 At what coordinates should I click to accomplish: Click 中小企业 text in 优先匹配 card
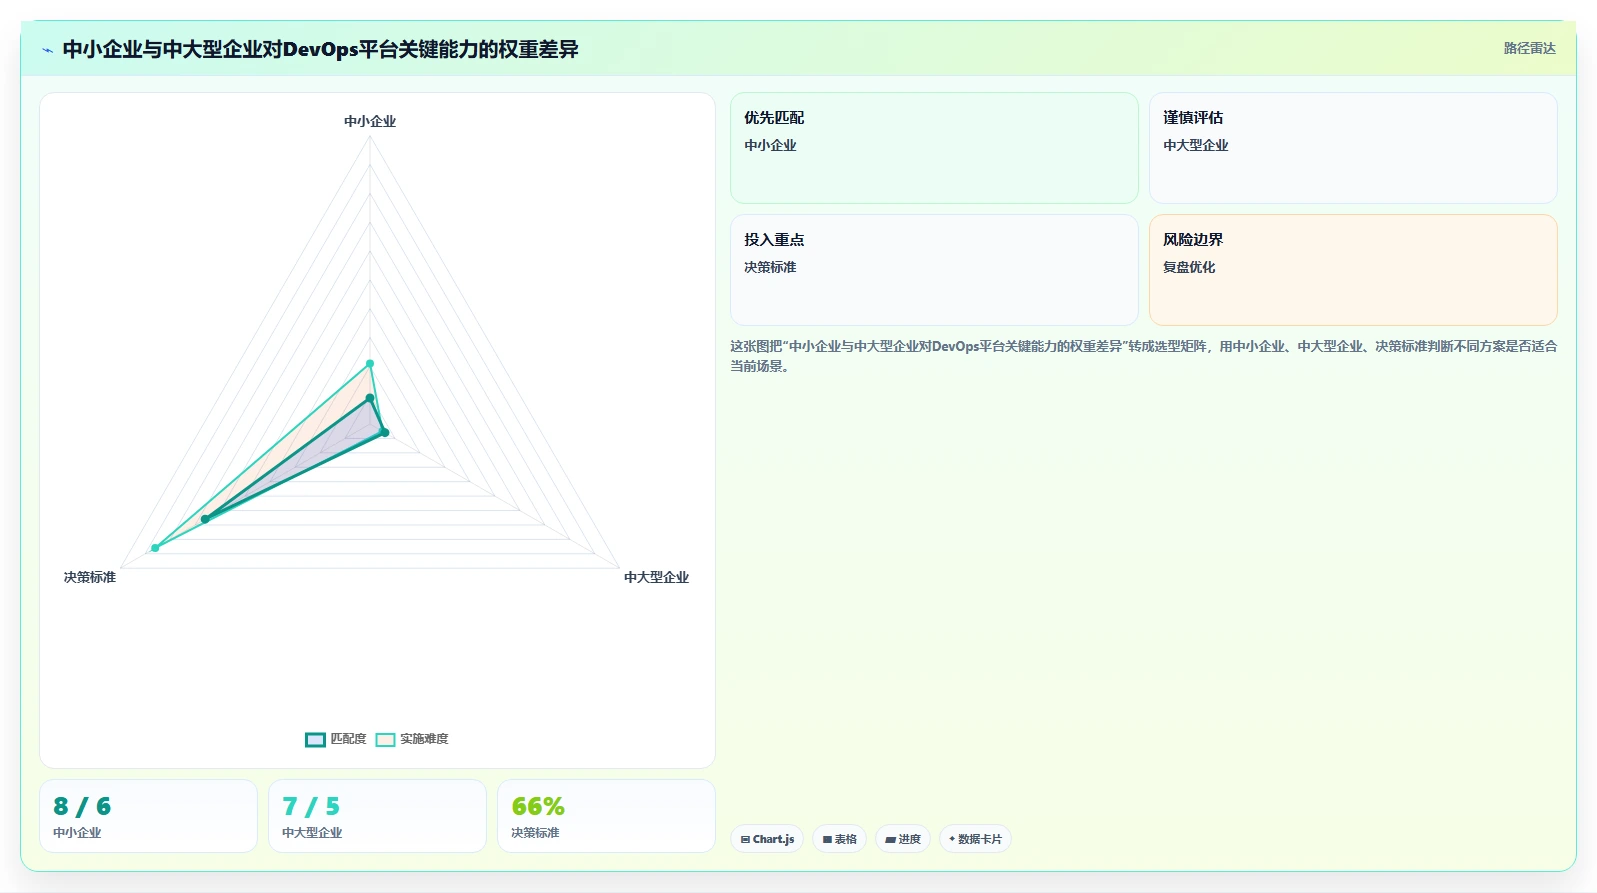click(770, 145)
